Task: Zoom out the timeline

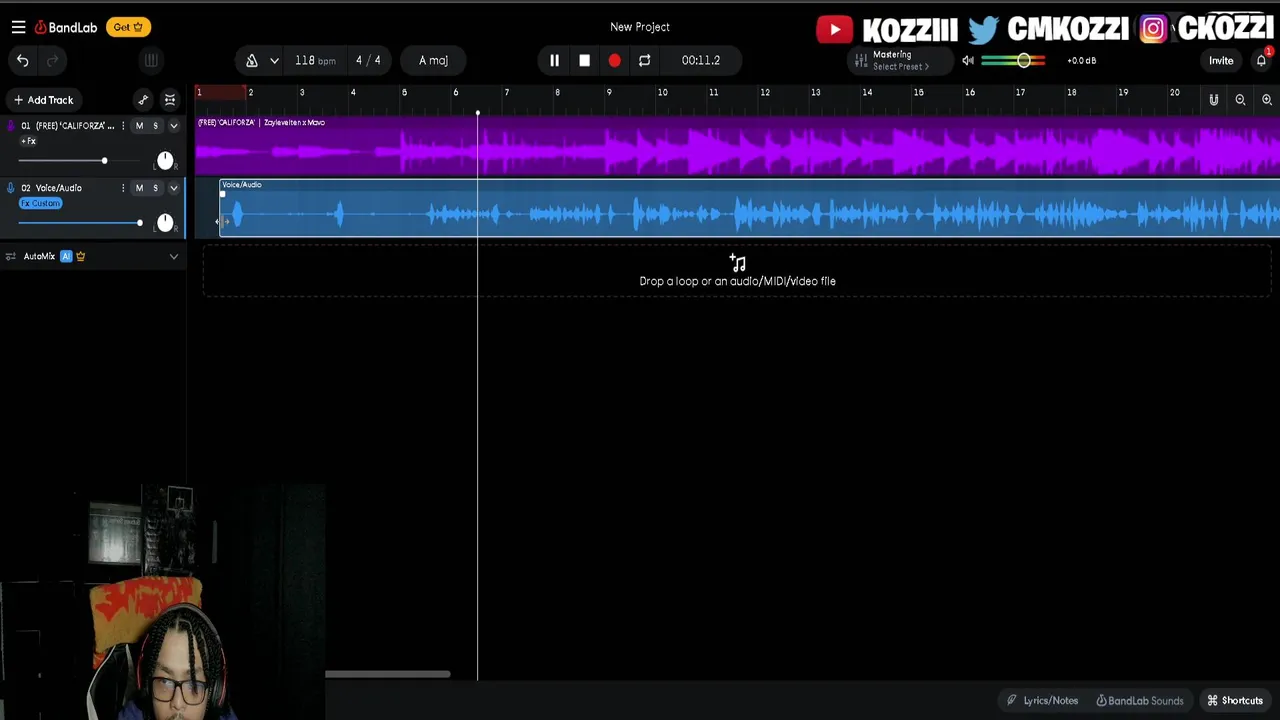Action: click(x=1240, y=100)
